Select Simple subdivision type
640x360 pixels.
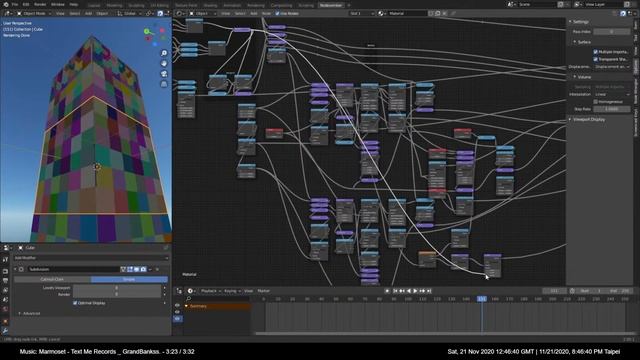(129, 280)
